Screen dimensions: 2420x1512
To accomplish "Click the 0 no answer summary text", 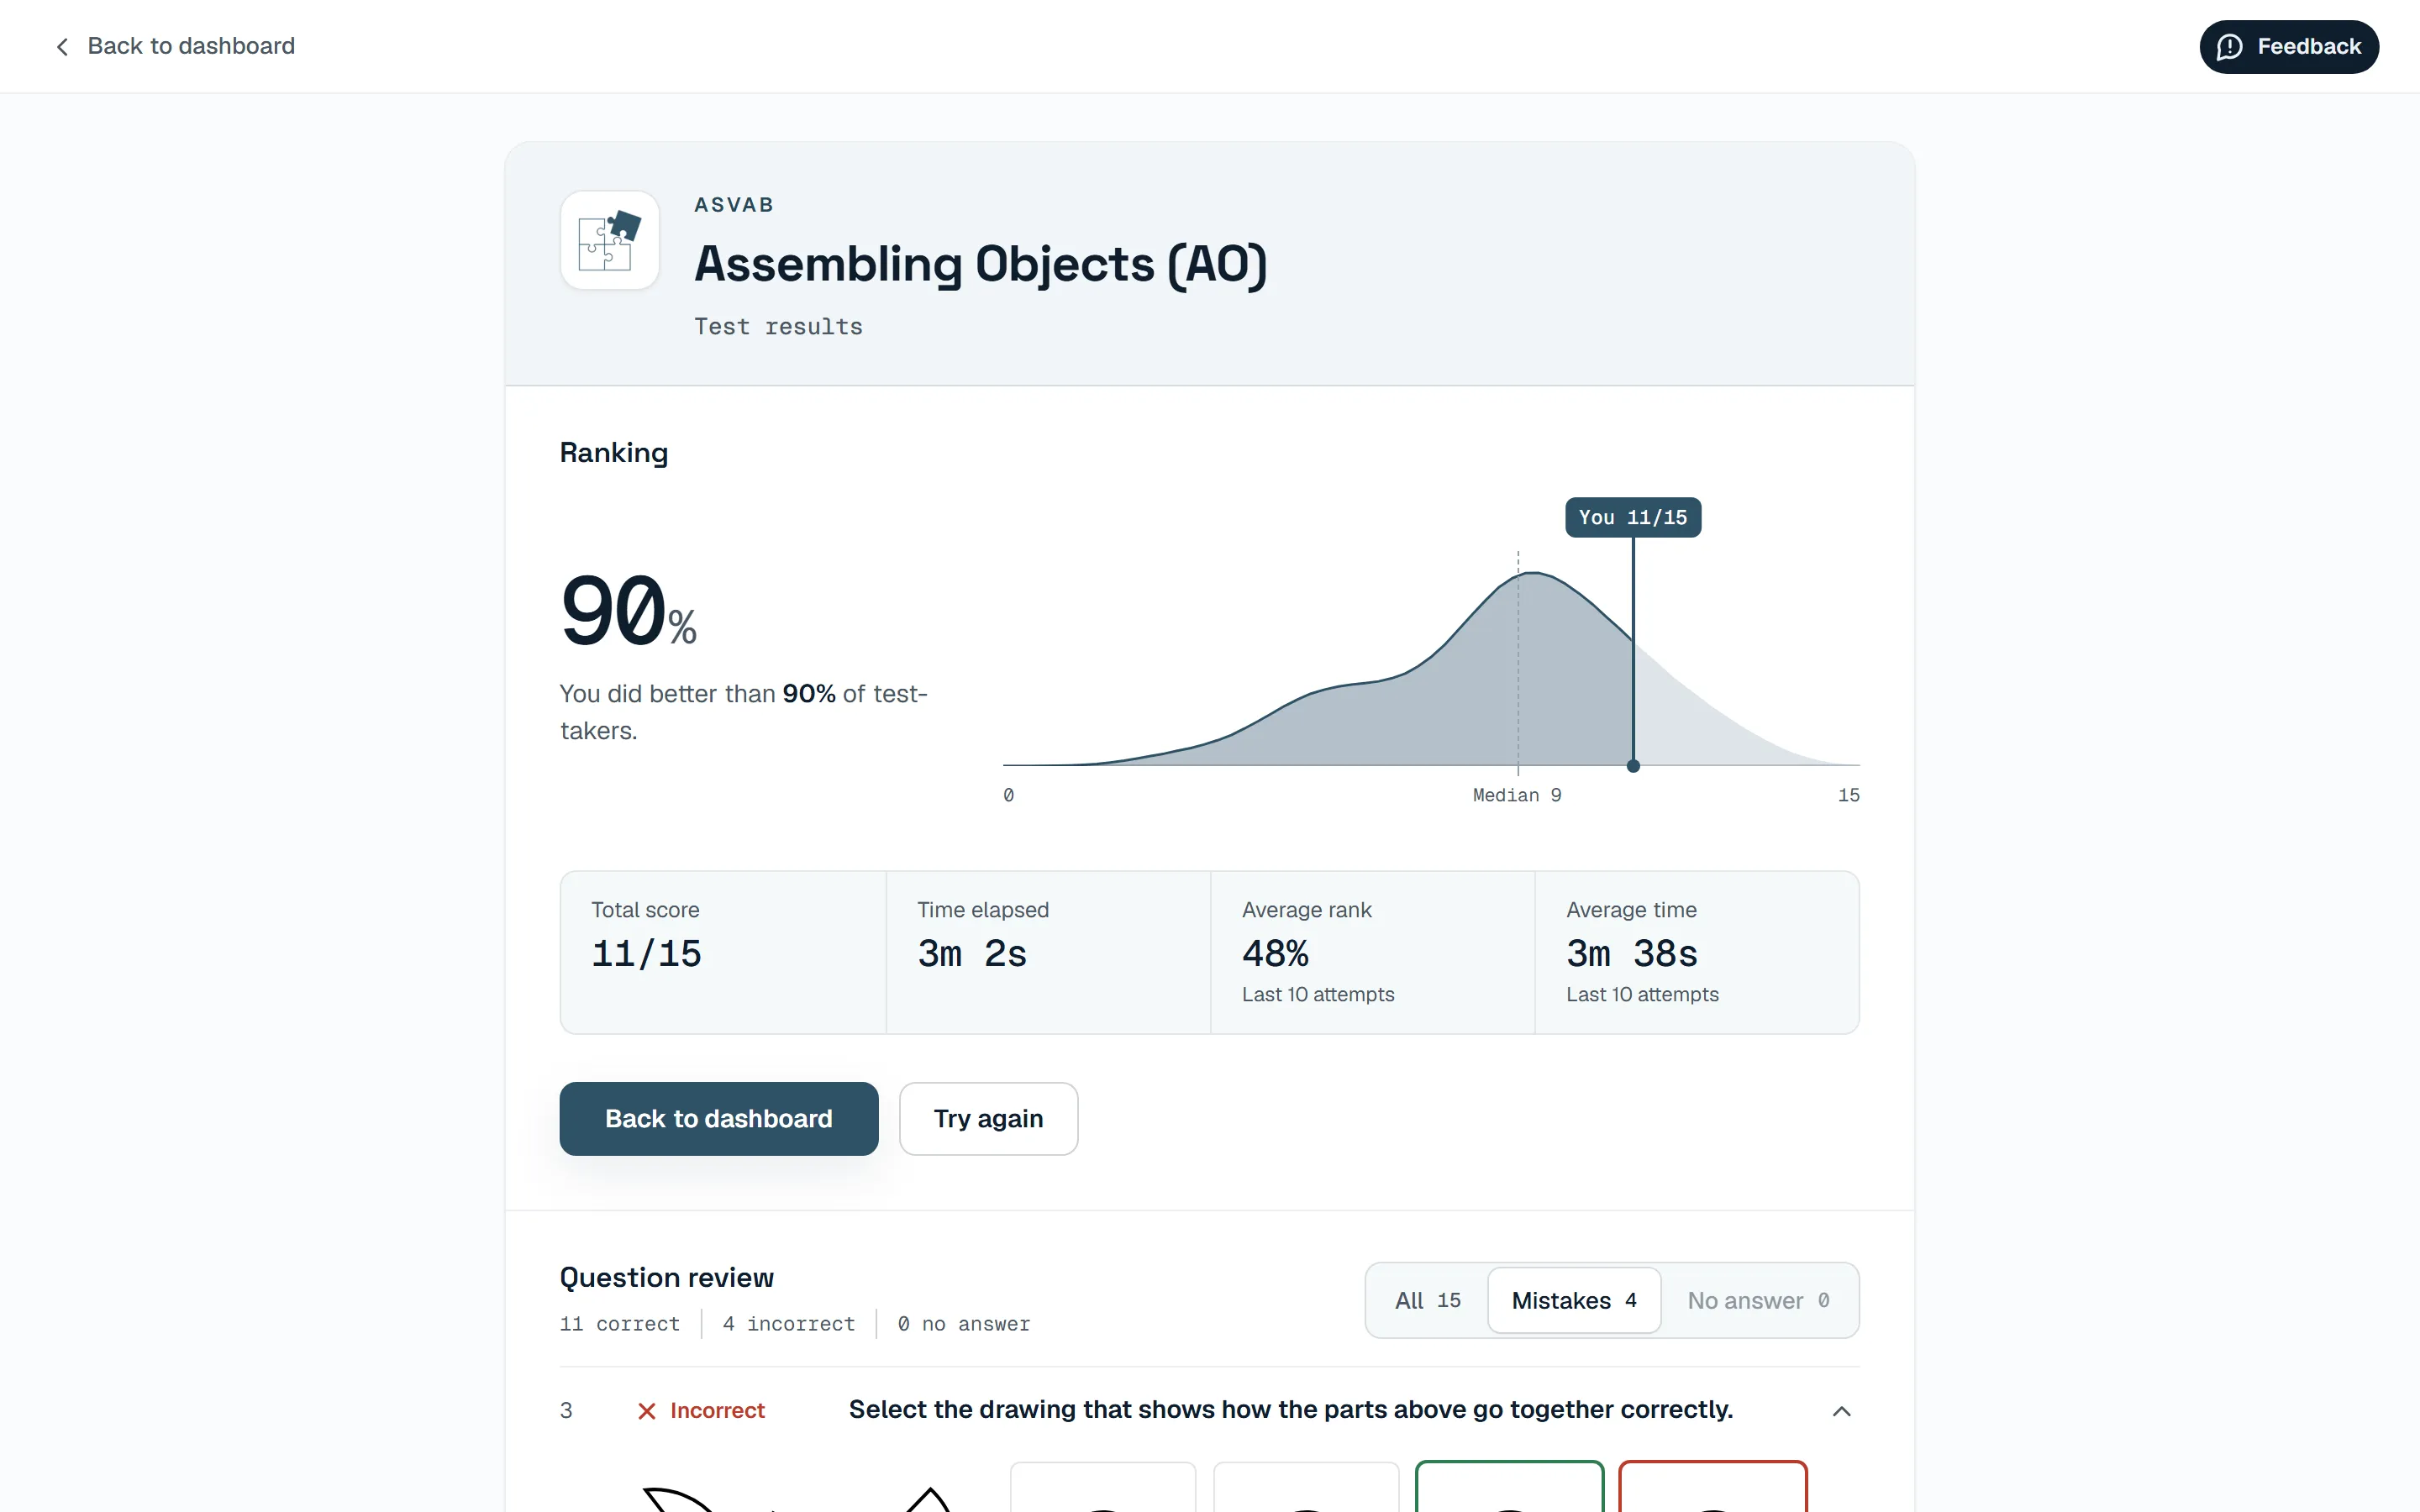I will (x=963, y=1324).
